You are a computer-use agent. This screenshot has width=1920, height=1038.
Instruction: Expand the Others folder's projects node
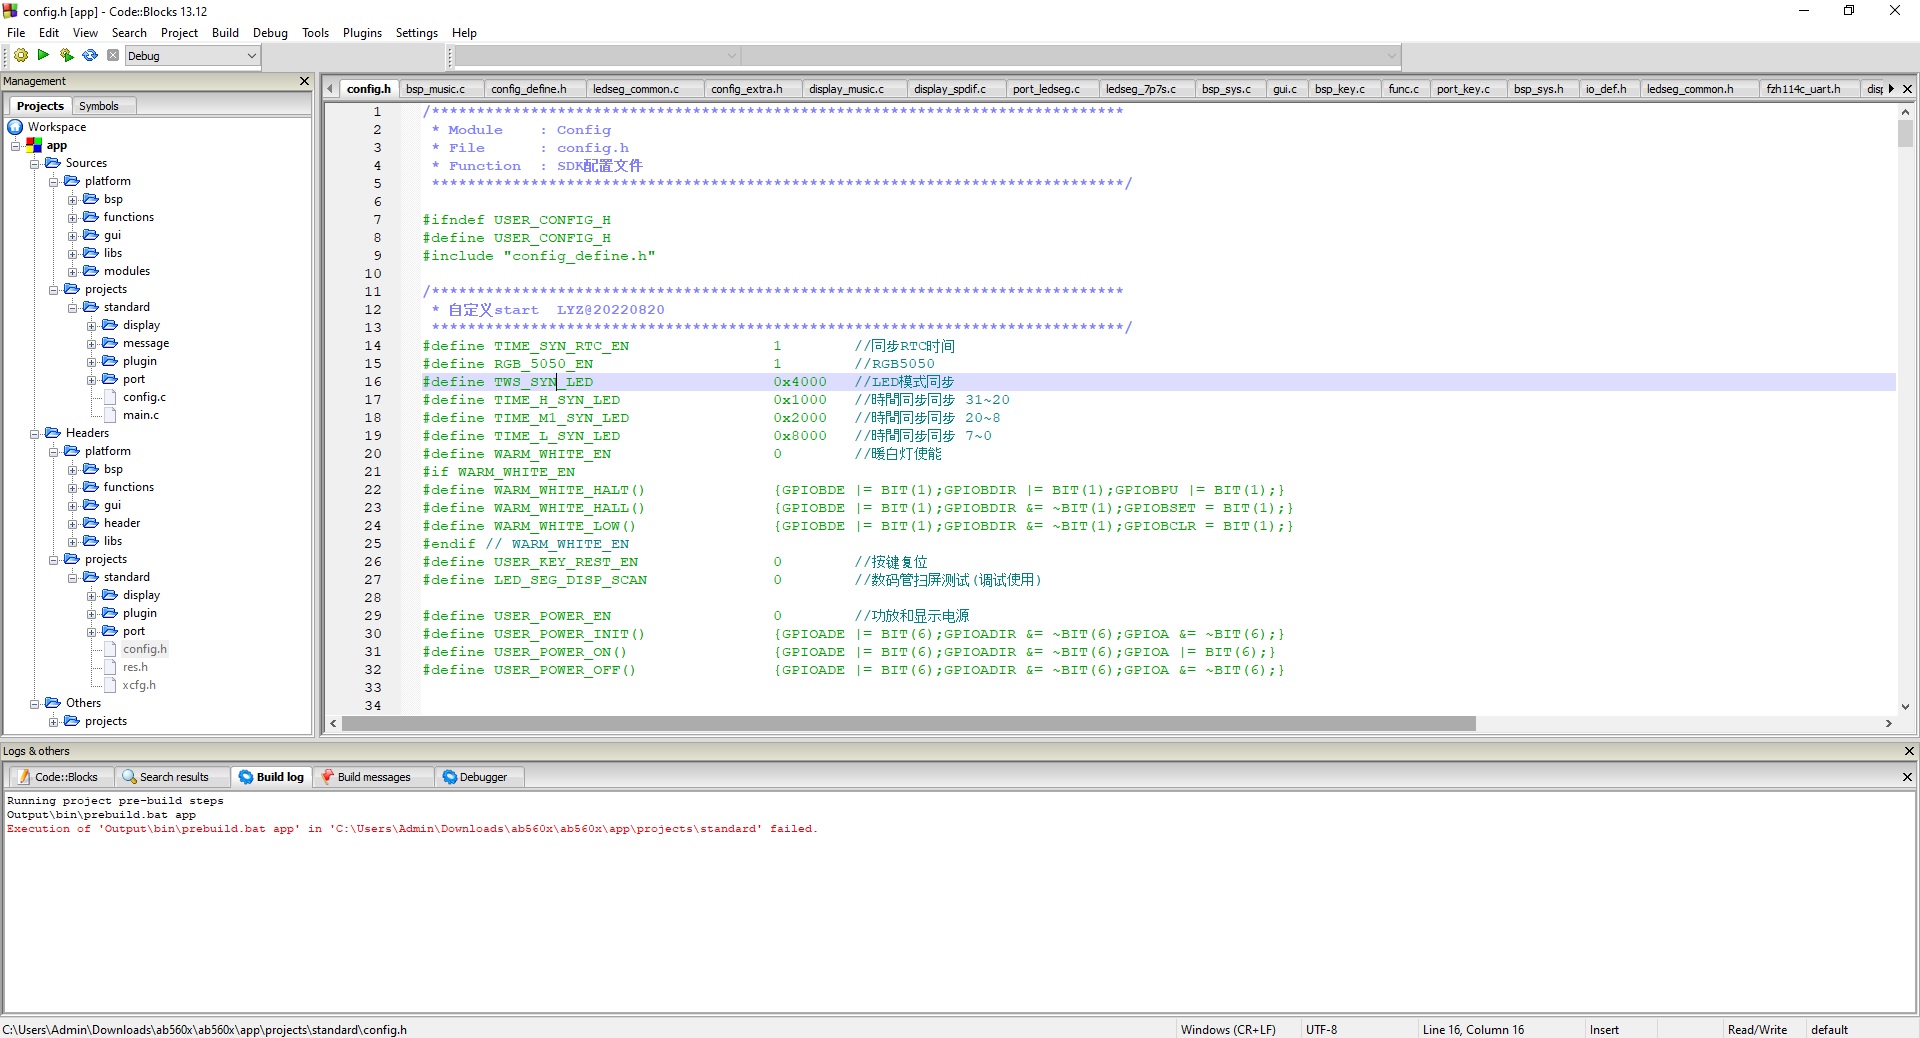(x=54, y=721)
